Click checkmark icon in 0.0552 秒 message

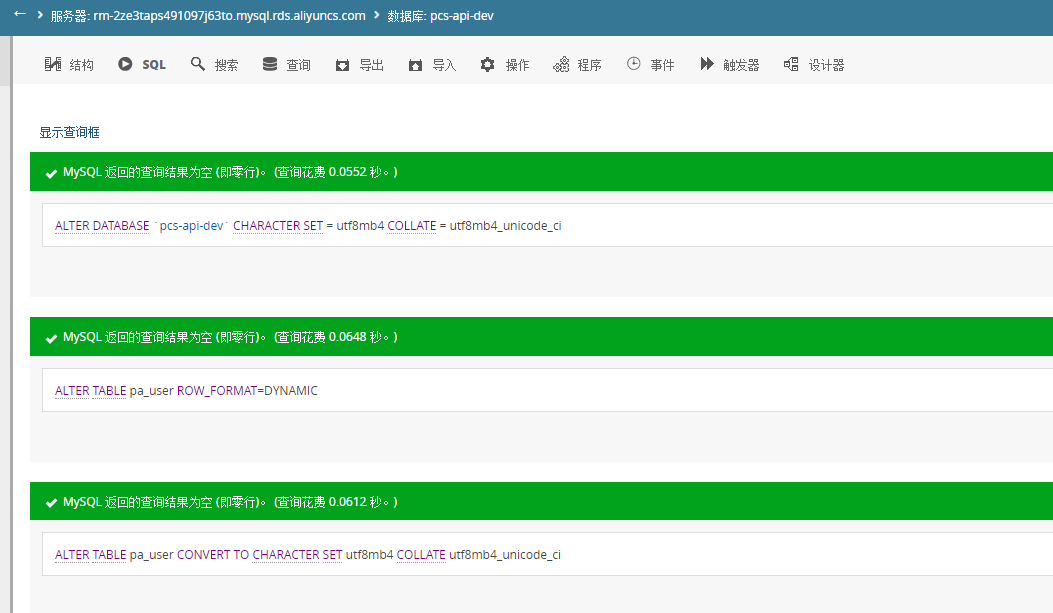point(51,173)
